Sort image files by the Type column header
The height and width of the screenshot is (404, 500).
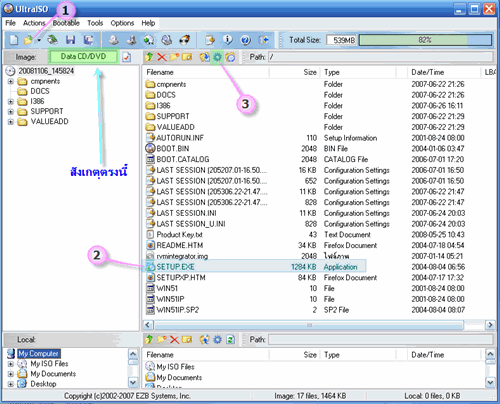358,72
